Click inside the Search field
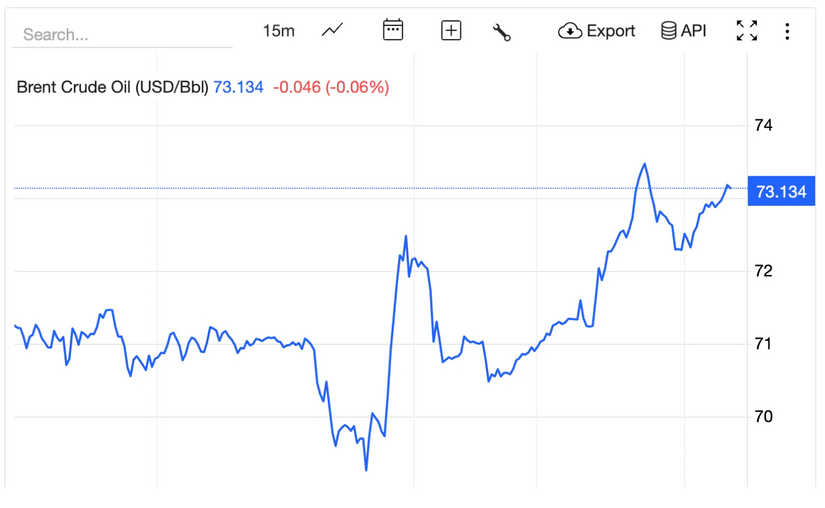The image size is (825, 508). (122, 34)
